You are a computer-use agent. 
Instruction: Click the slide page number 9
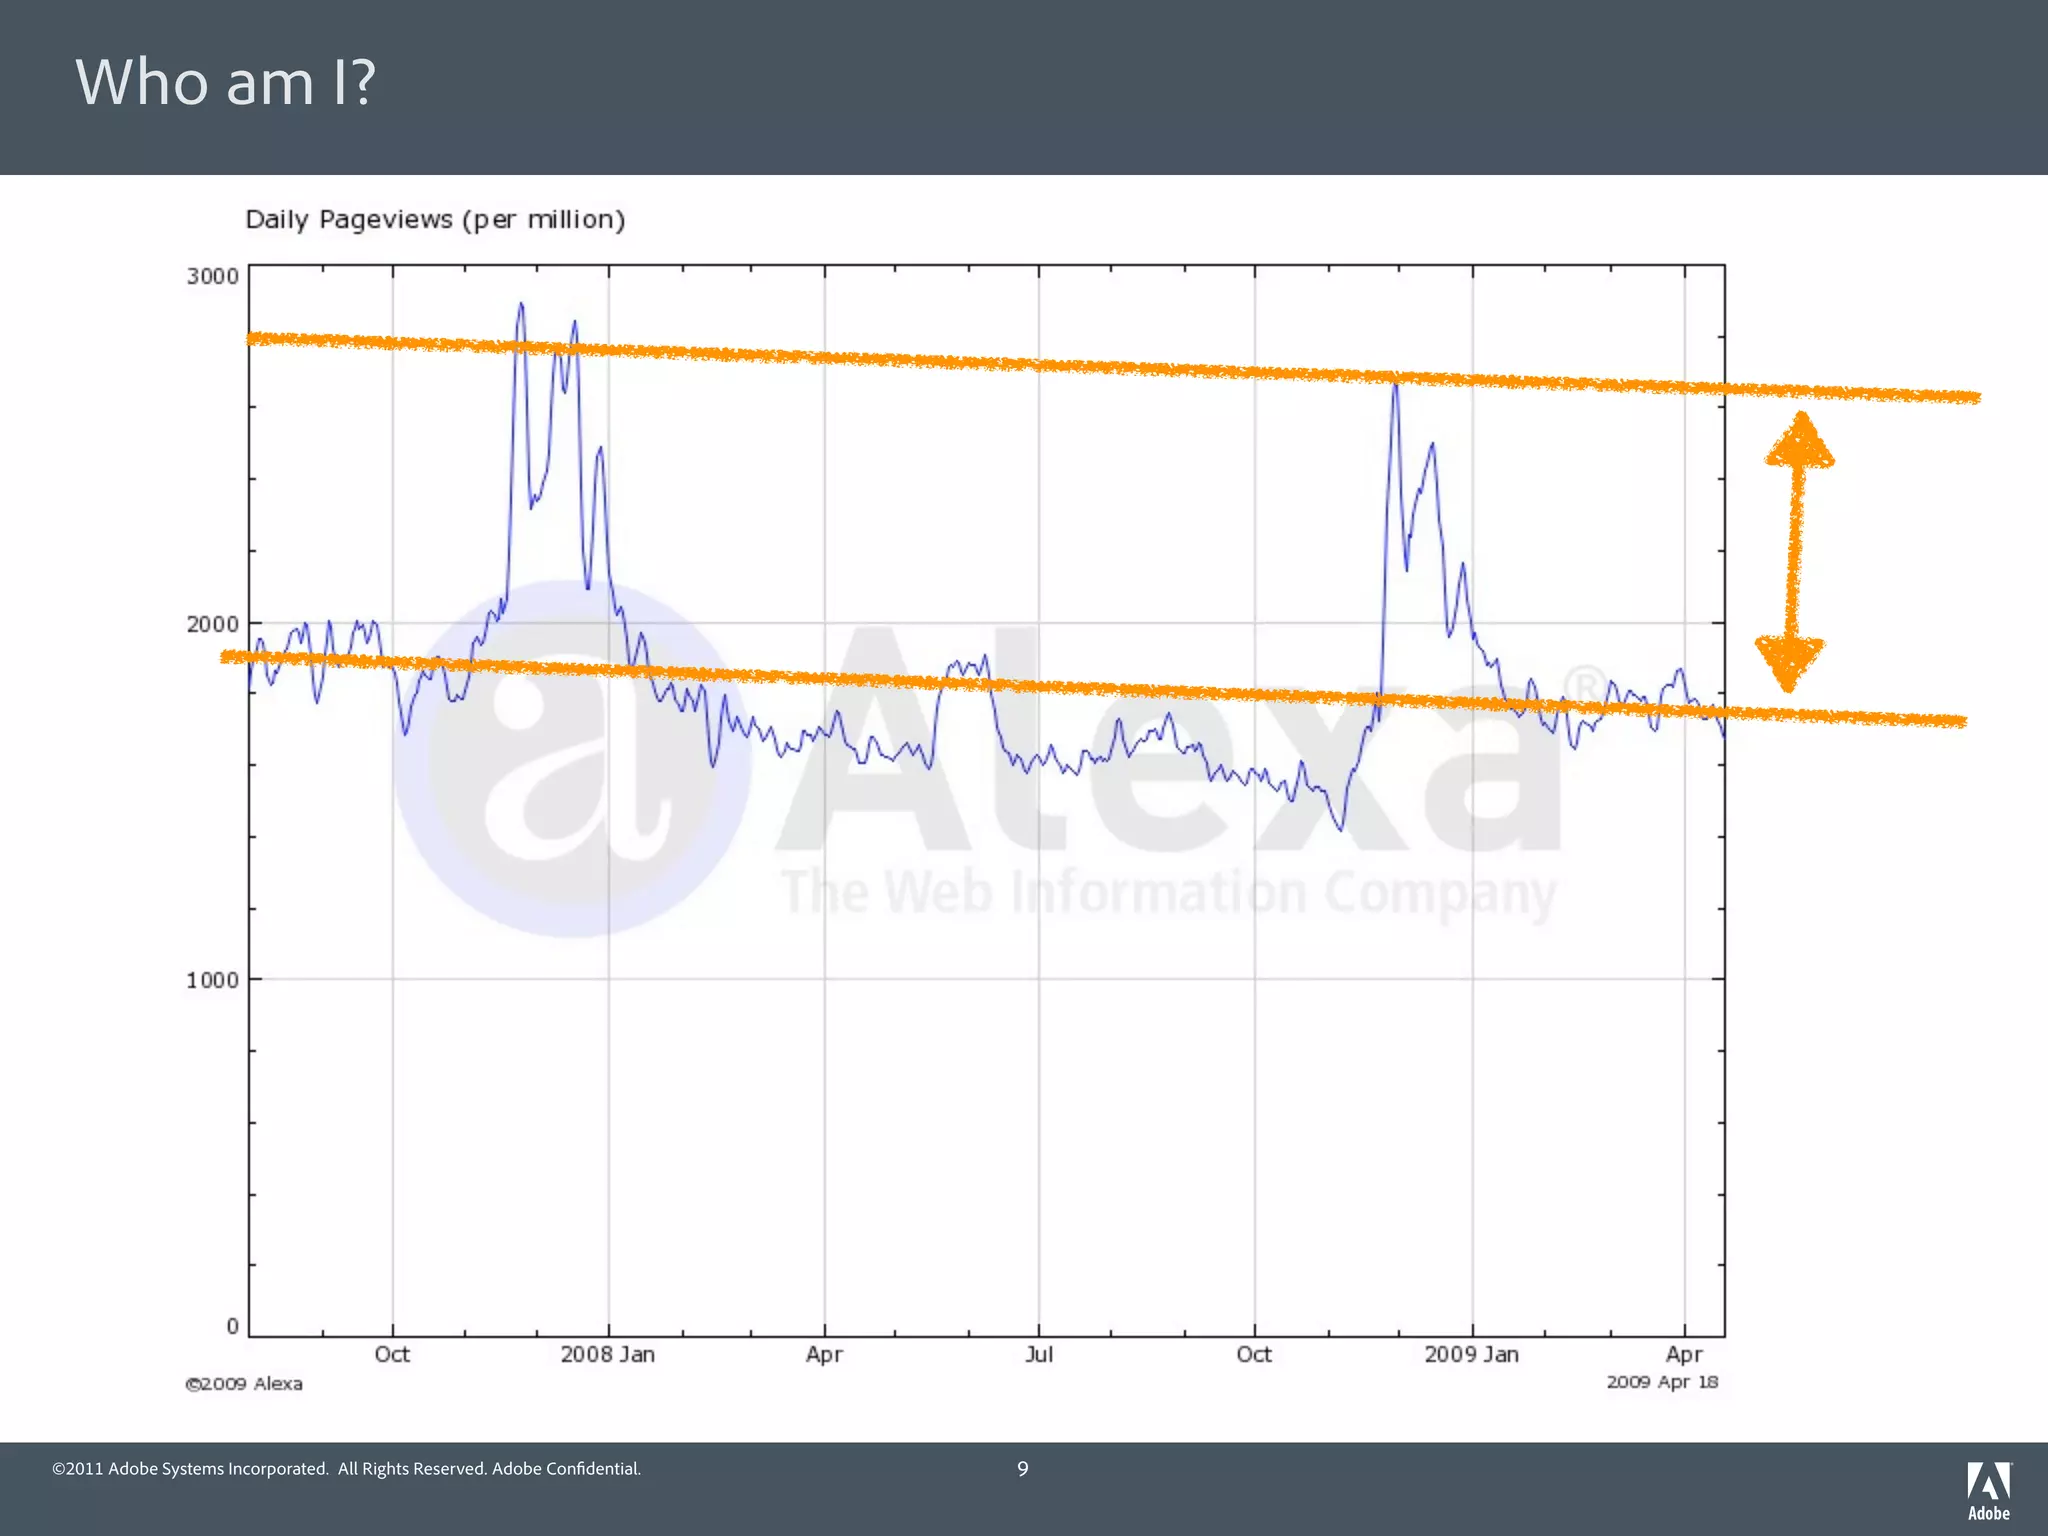point(1022,1469)
